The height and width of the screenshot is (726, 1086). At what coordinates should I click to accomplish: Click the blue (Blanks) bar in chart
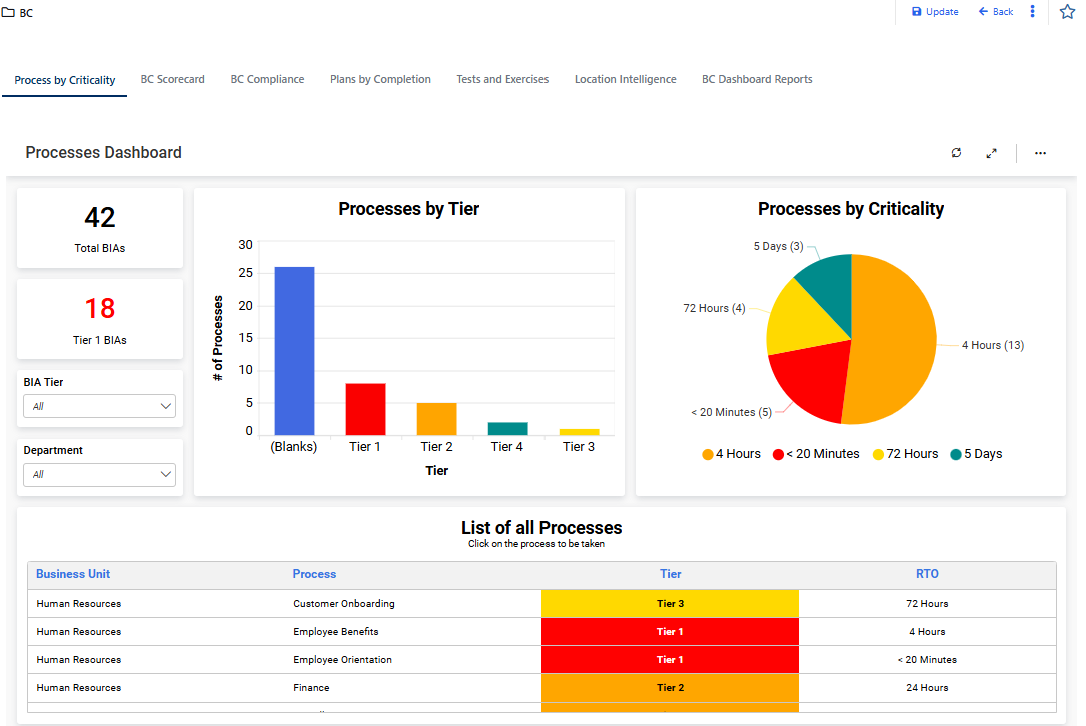tap(294, 350)
